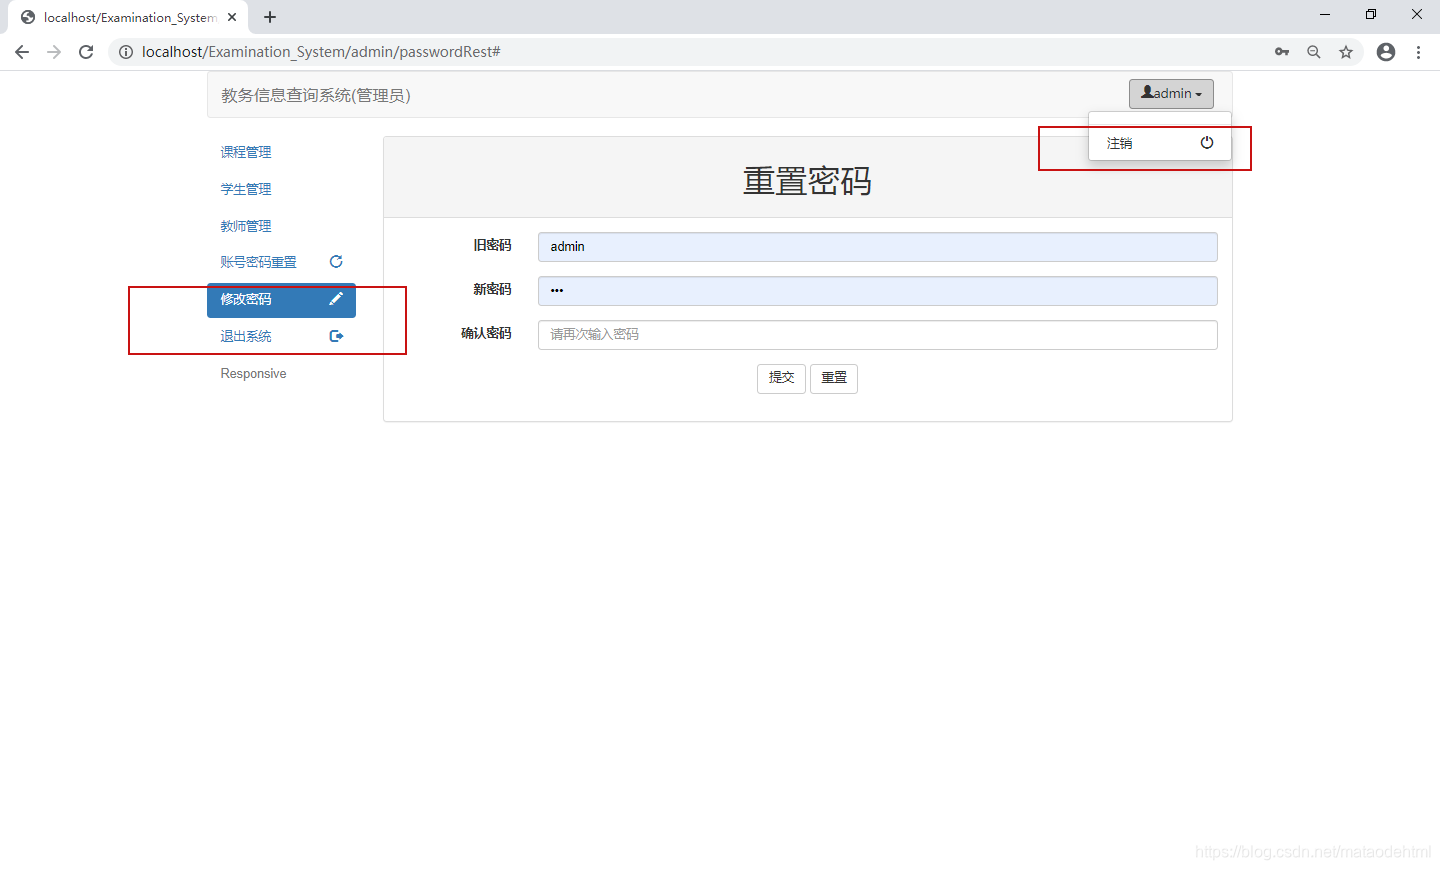Focus the 旧密码 input field
The width and height of the screenshot is (1440, 870).
(878, 247)
